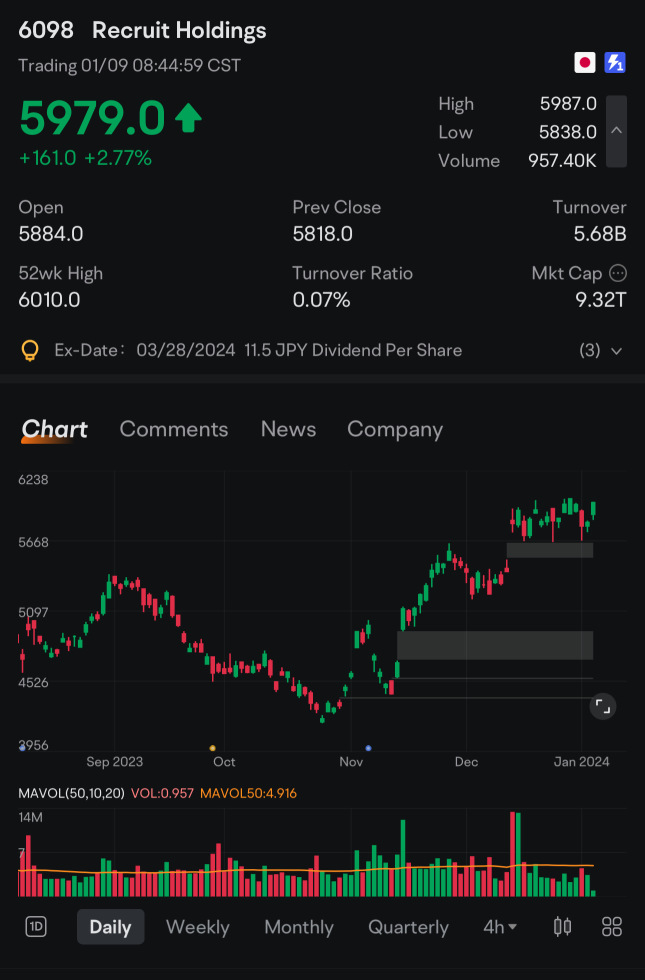Tap the Volume value 957.40K
The height and width of the screenshot is (980, 645).
[562, 161]
